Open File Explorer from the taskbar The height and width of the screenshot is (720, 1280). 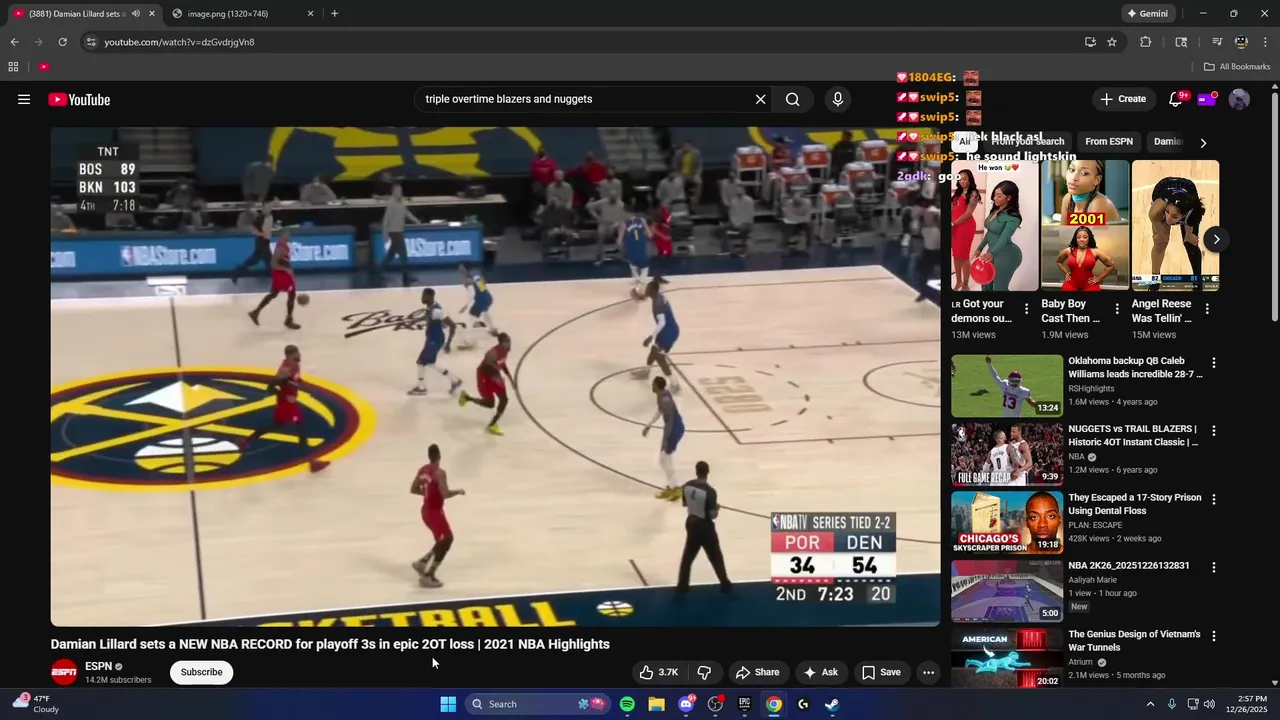[656, 704]
